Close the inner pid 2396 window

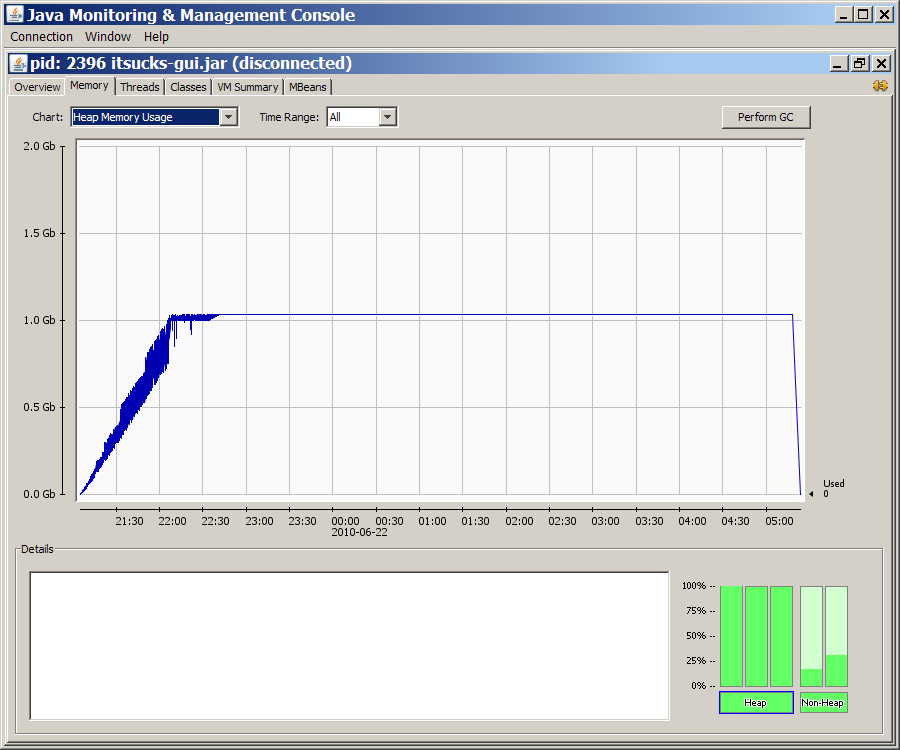coord(882,63)
